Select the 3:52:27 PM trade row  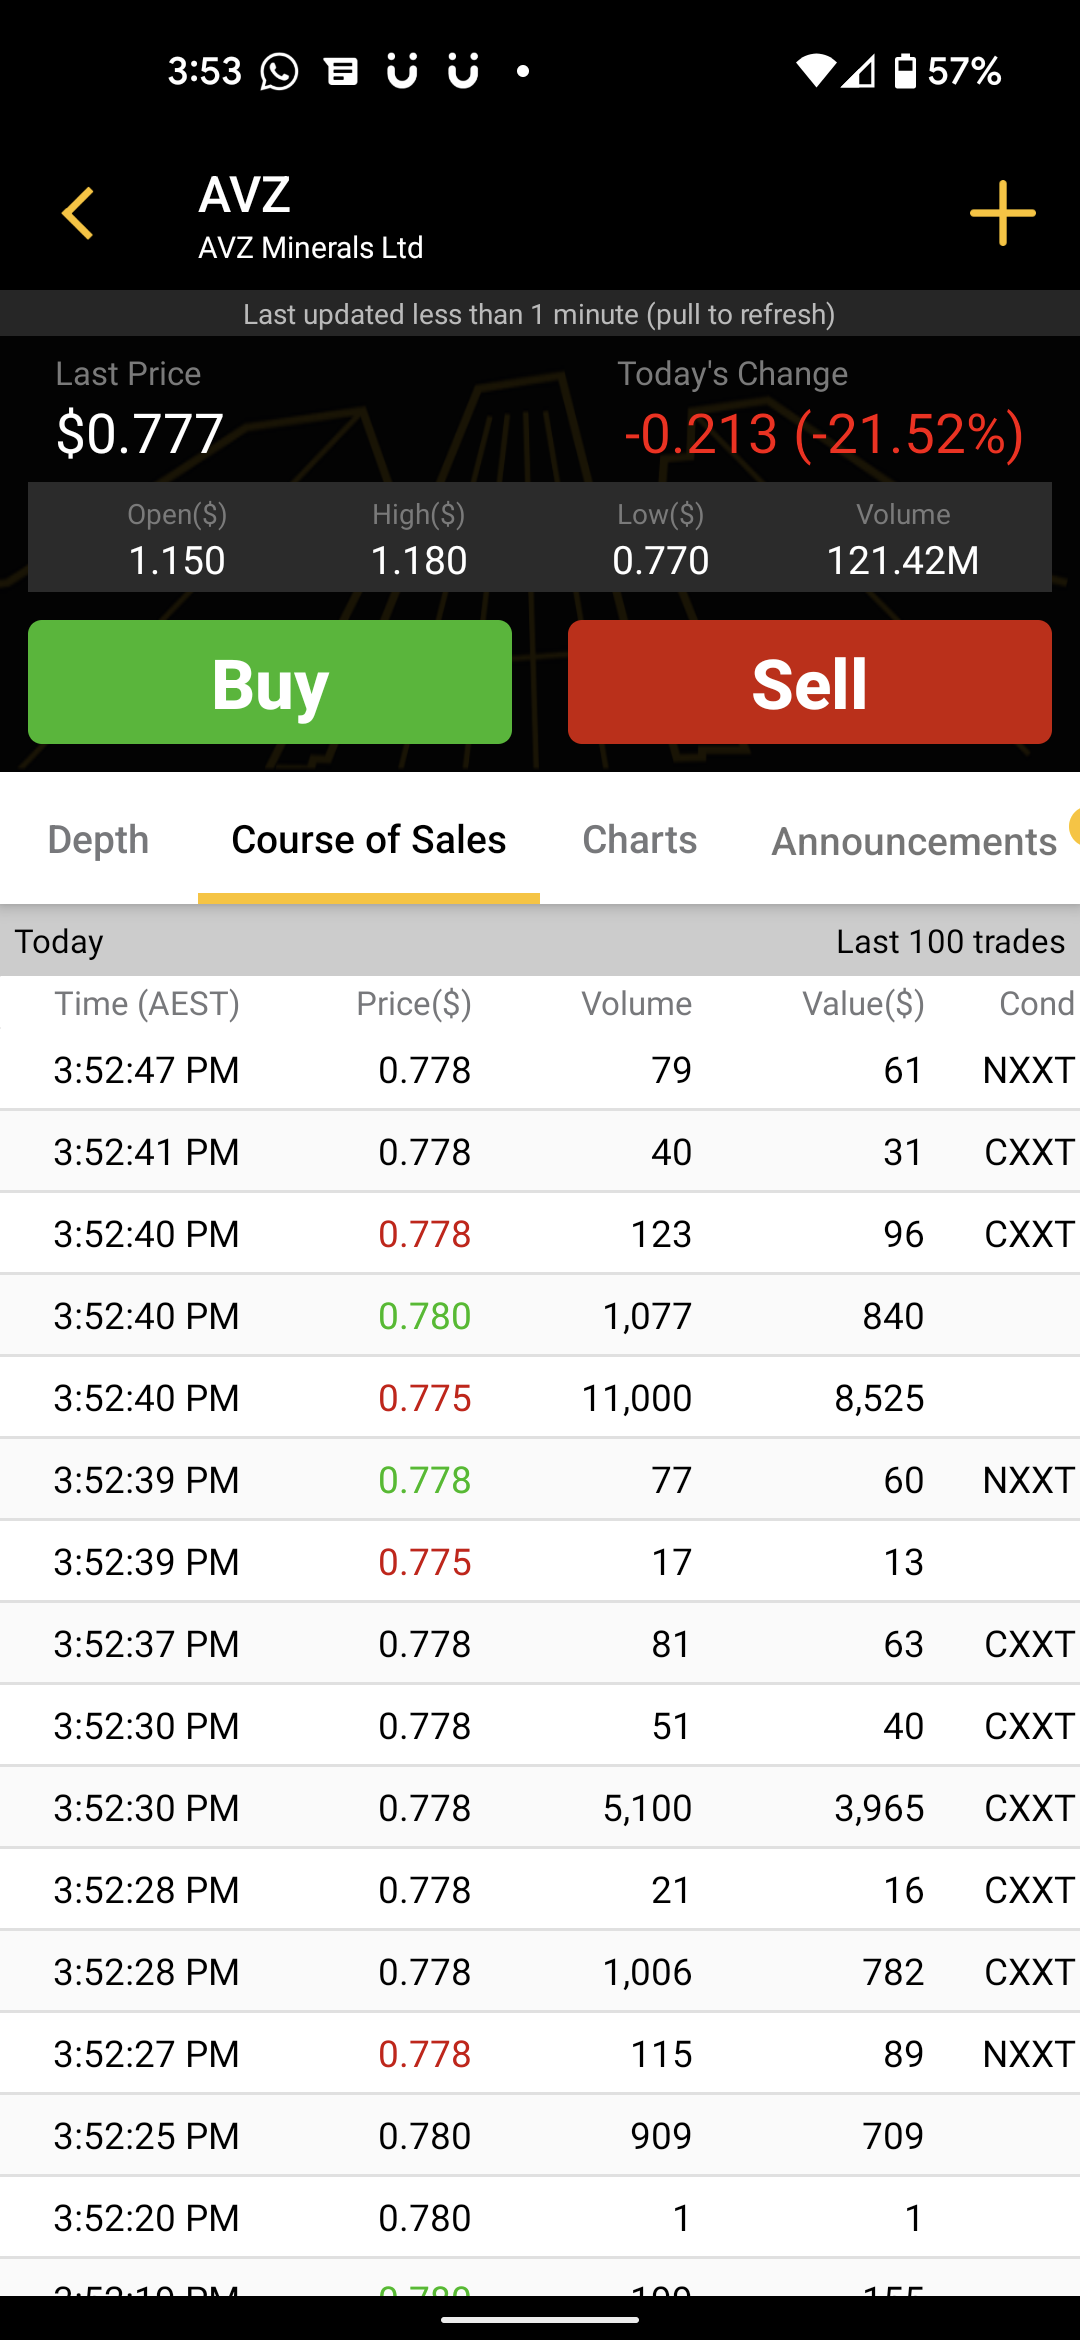tap(540, 2054)
